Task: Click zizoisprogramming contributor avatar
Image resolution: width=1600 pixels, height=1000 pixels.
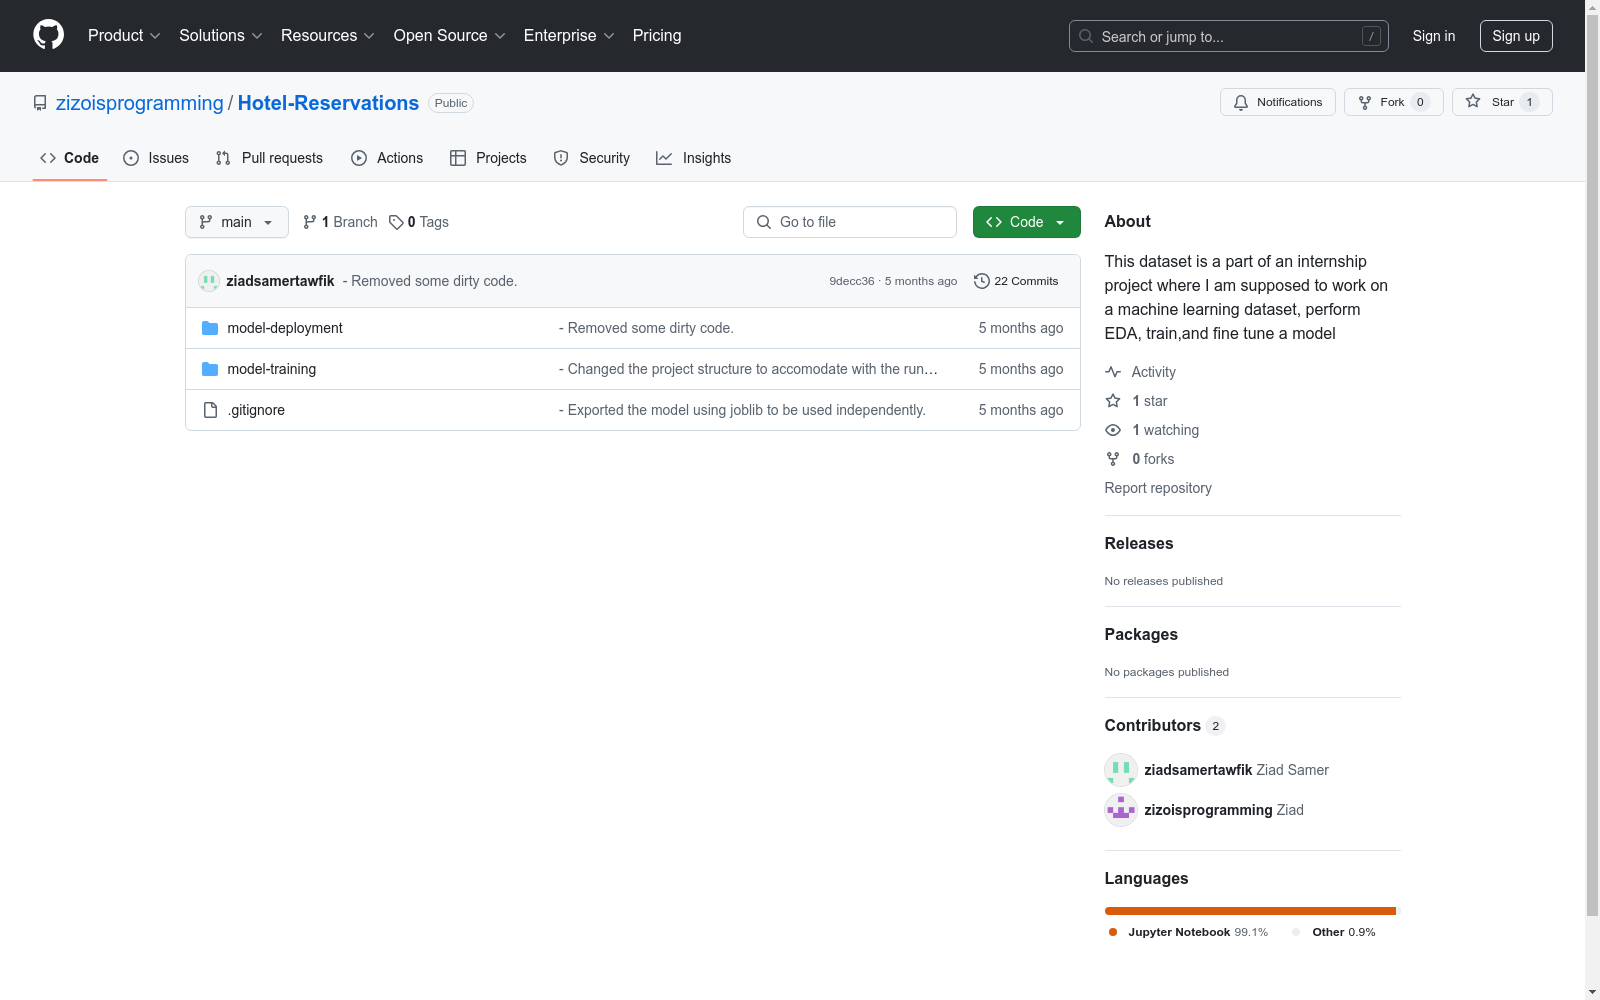Action: coord(1120,810)
